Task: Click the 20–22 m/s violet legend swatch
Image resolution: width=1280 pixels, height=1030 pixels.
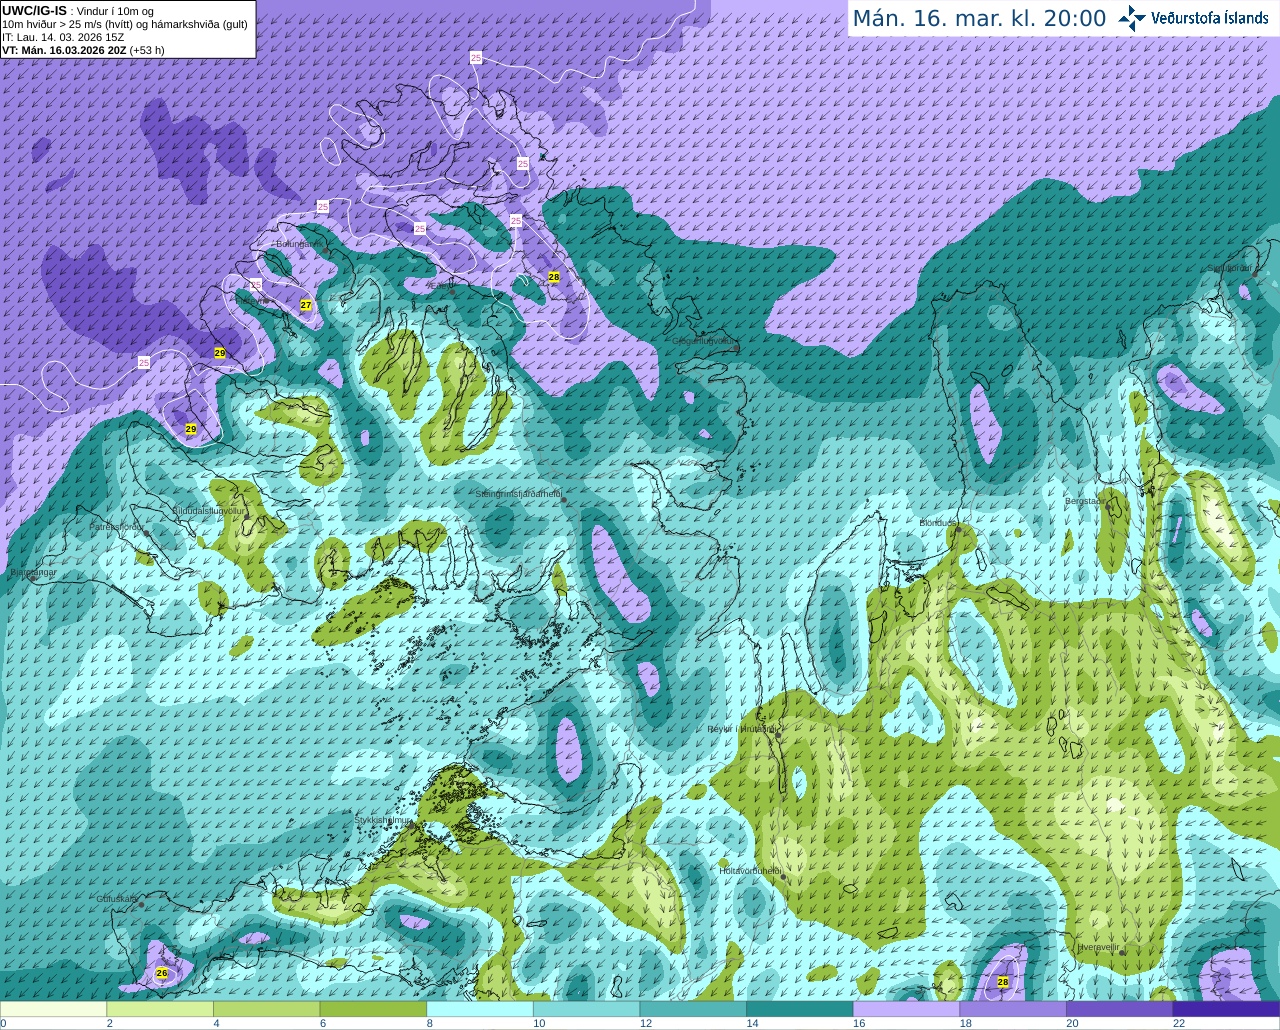Action: coord(1120,1009)
